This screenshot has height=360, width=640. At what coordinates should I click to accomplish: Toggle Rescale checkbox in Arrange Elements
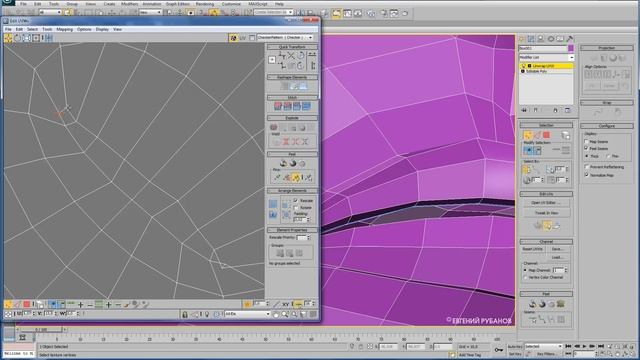click(x=296, y=200)
